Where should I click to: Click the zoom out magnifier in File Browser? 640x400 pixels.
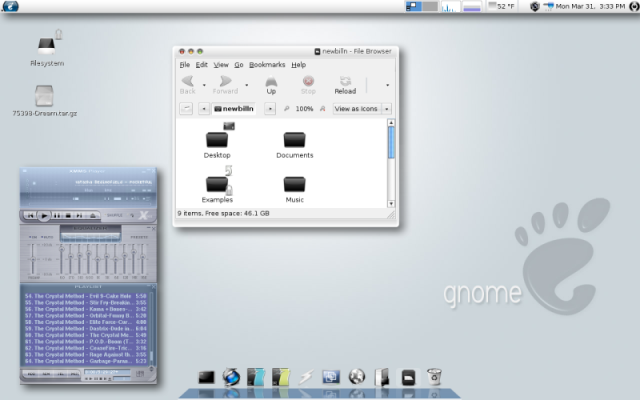coord(287,109)
